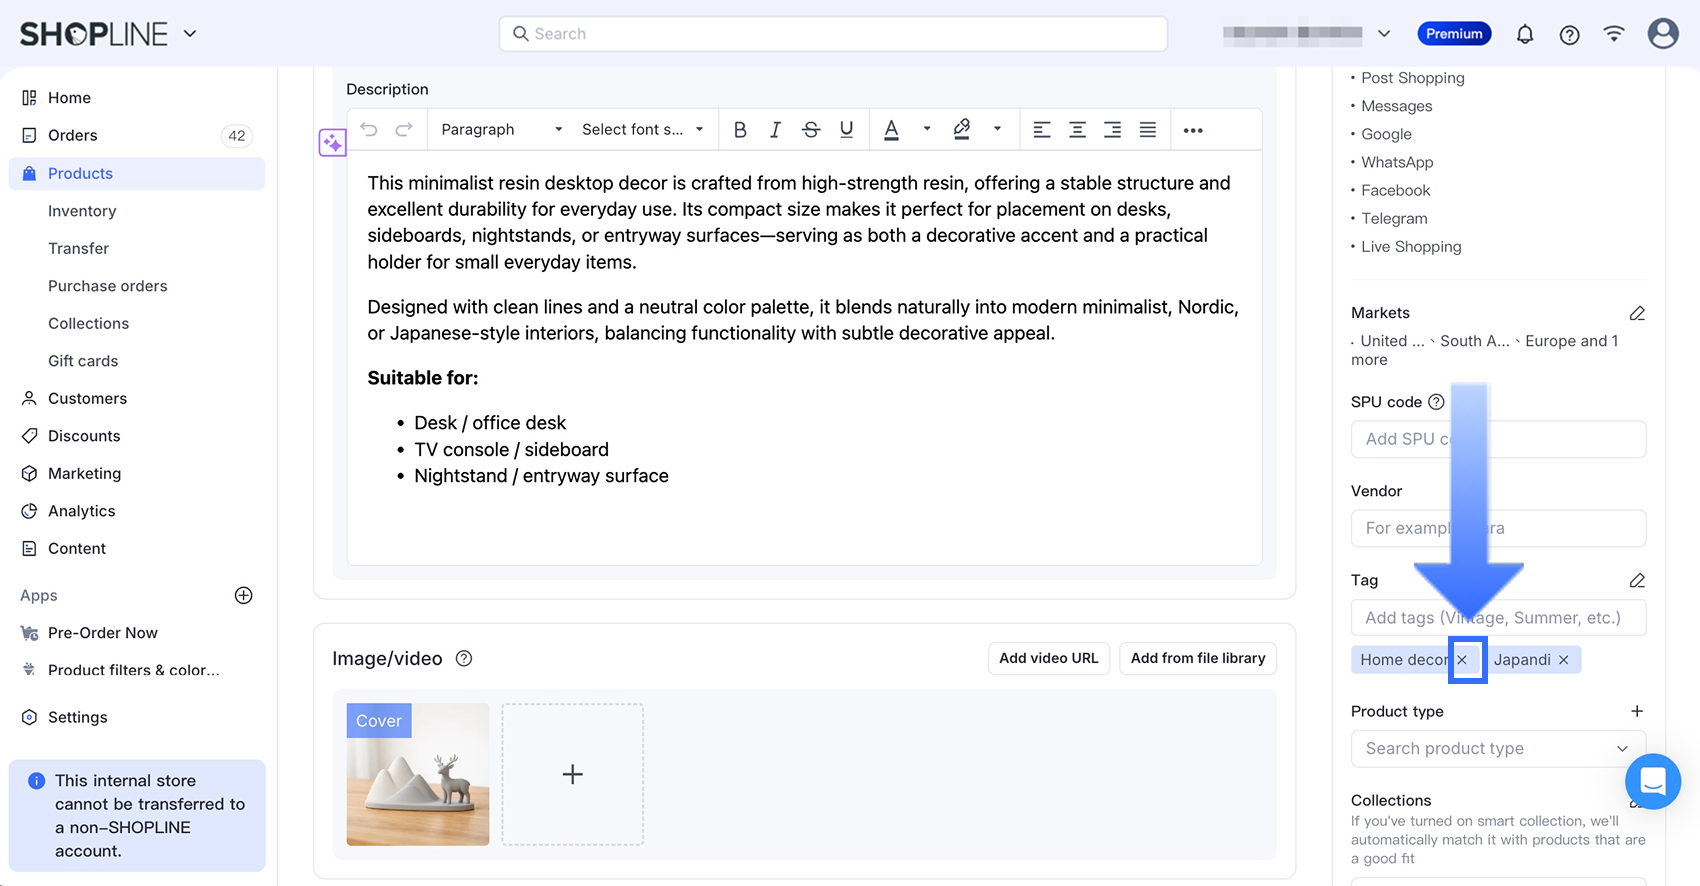1700x886 pixels.
Task: Open the Paragraph style dropdown
Action: (501, 130)
